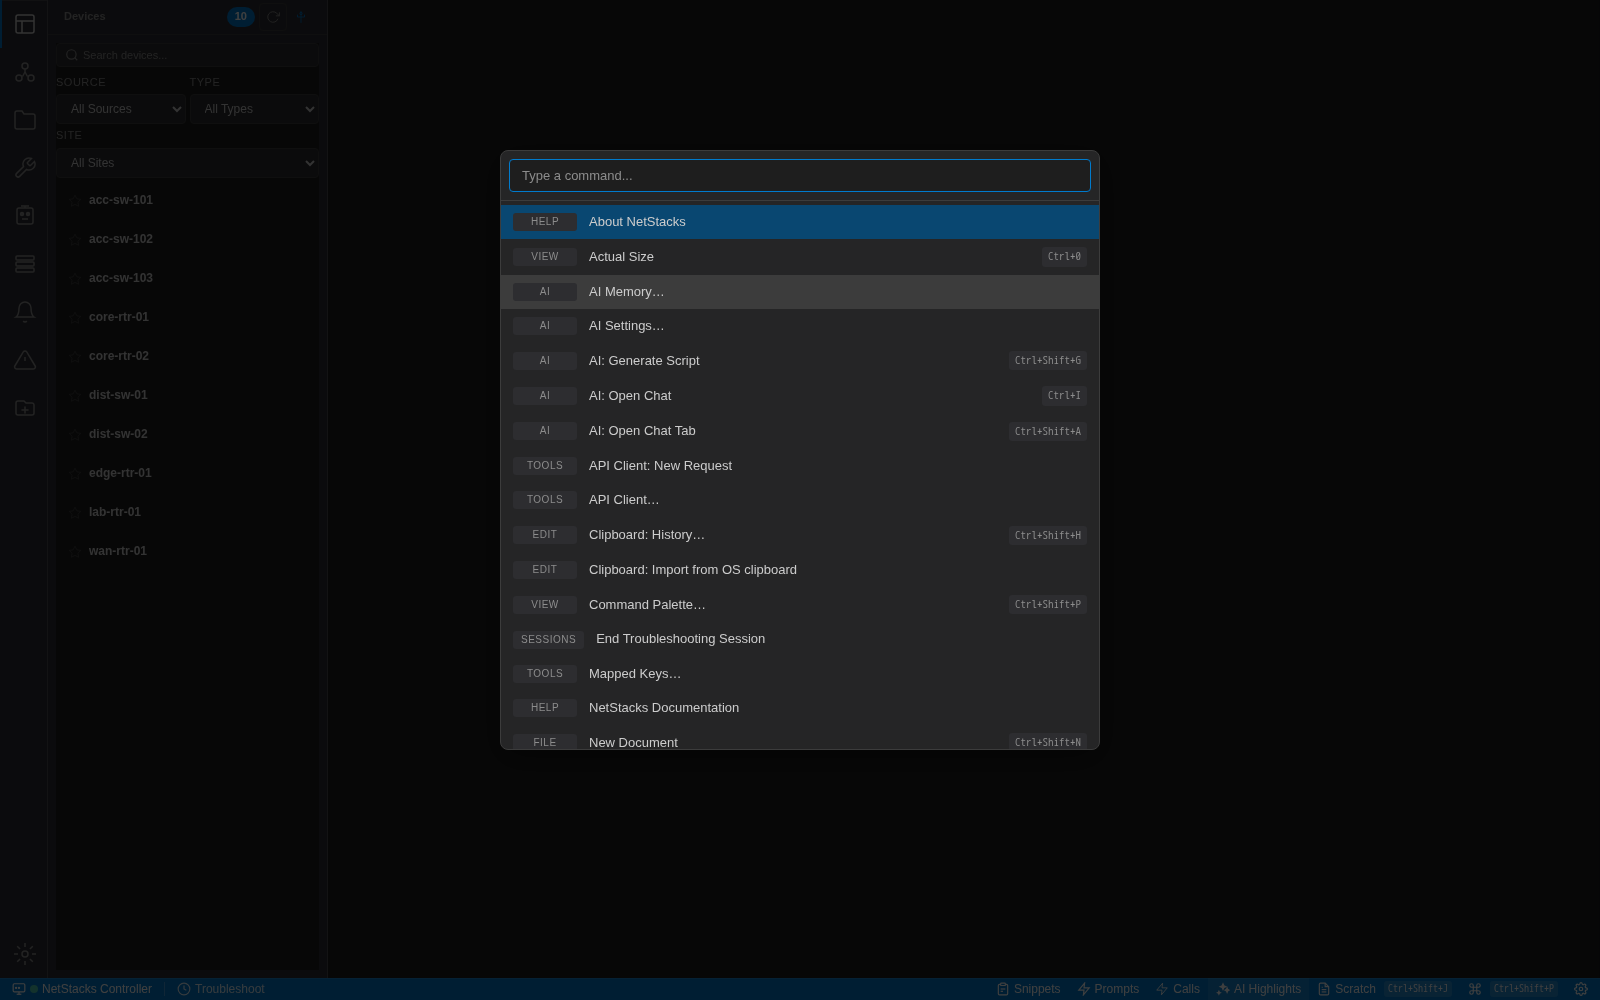Toggle AI Highlights in the status bar
Screen dimensions: 1600x1000
click(1258, 989)
